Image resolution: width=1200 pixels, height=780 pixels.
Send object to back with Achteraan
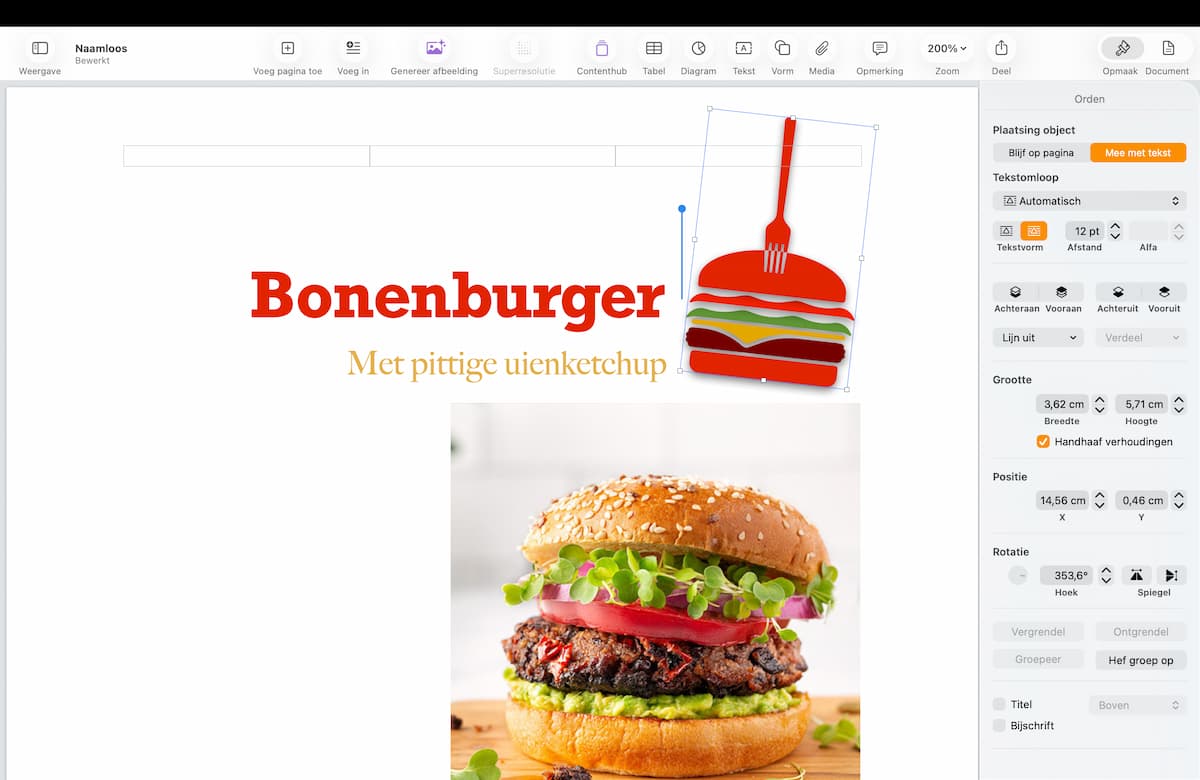[1015, 292]
